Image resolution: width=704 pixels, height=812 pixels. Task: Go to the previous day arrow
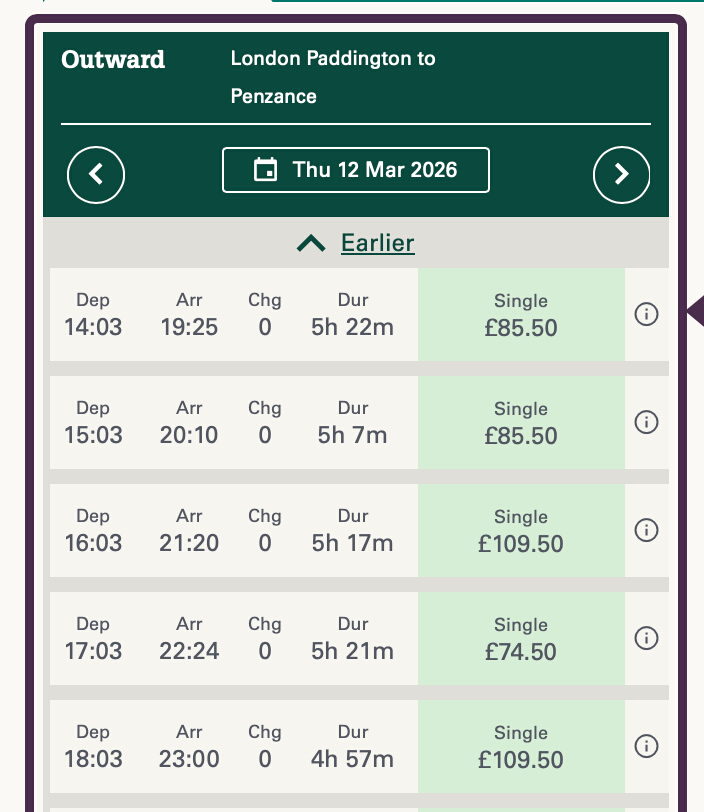point(96,174)
